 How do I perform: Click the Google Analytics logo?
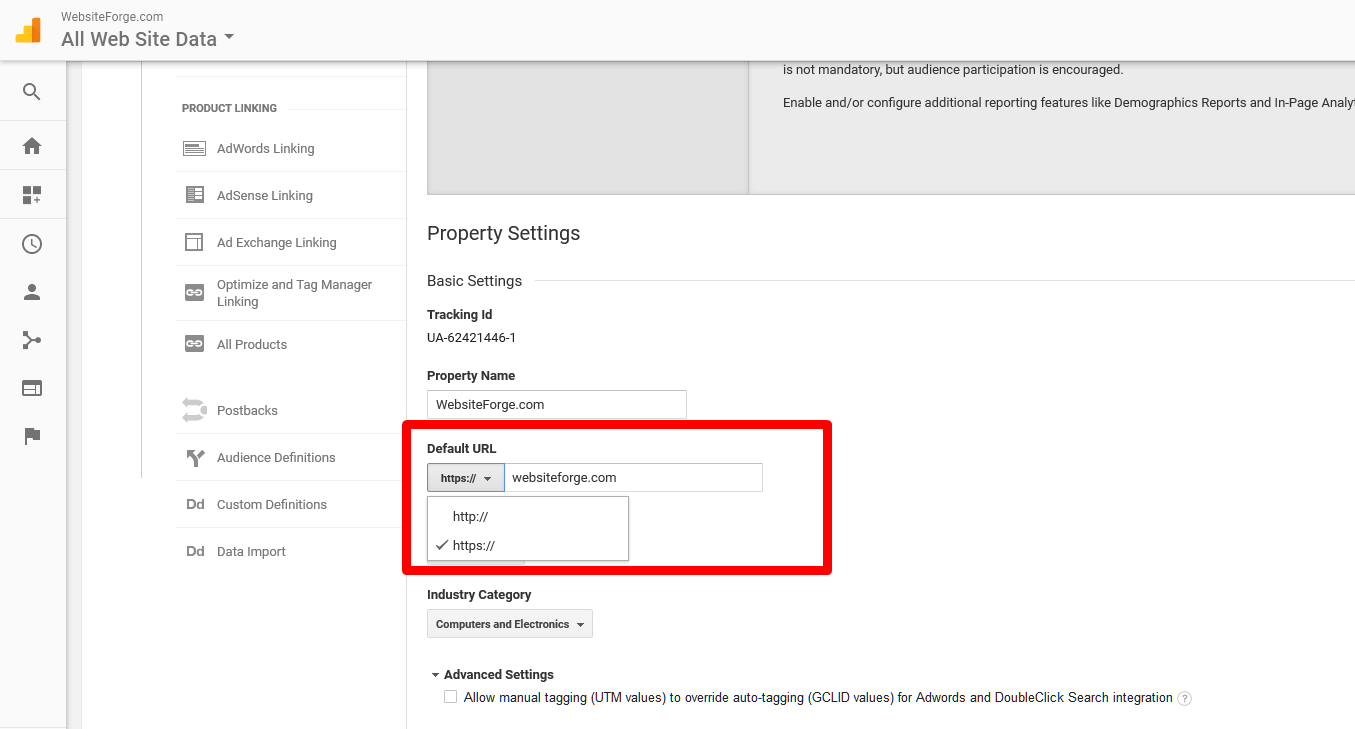pos(28,30)
